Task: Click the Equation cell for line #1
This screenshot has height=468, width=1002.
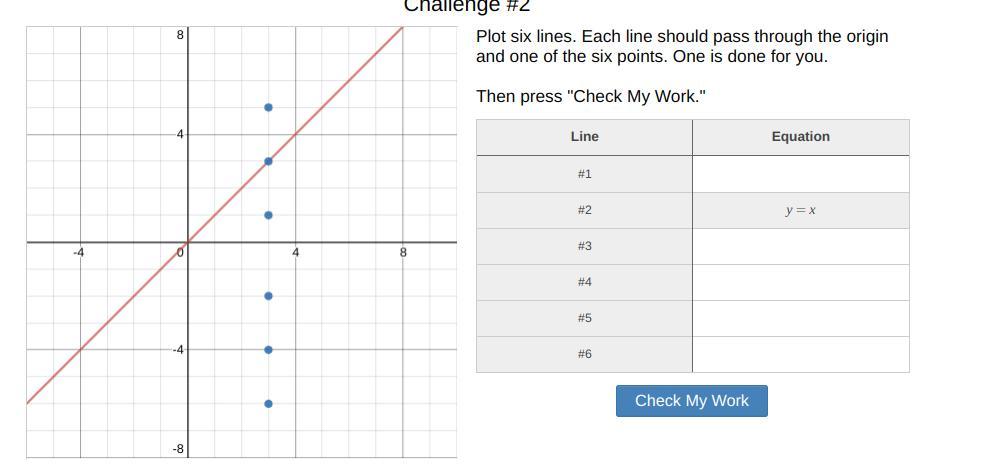Action: point(800,174)
